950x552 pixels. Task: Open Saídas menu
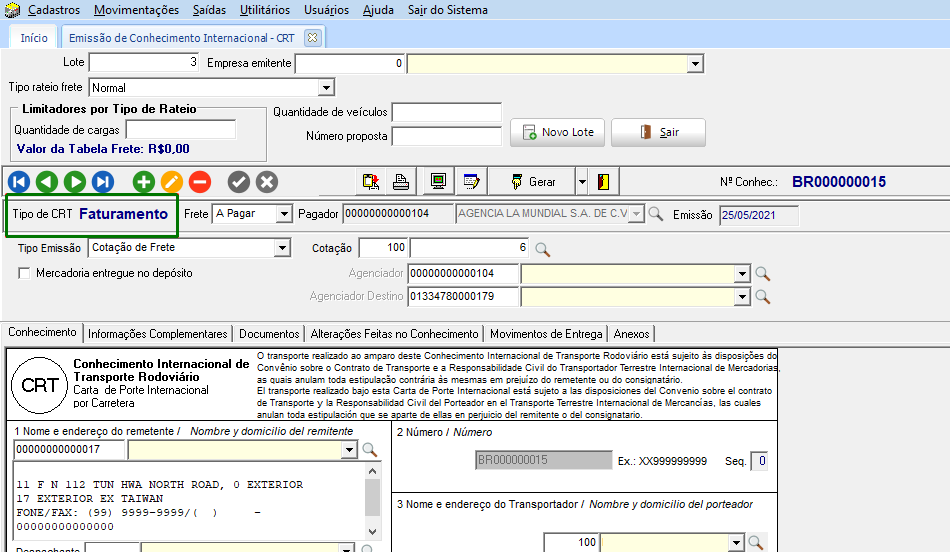pos(209,10)
